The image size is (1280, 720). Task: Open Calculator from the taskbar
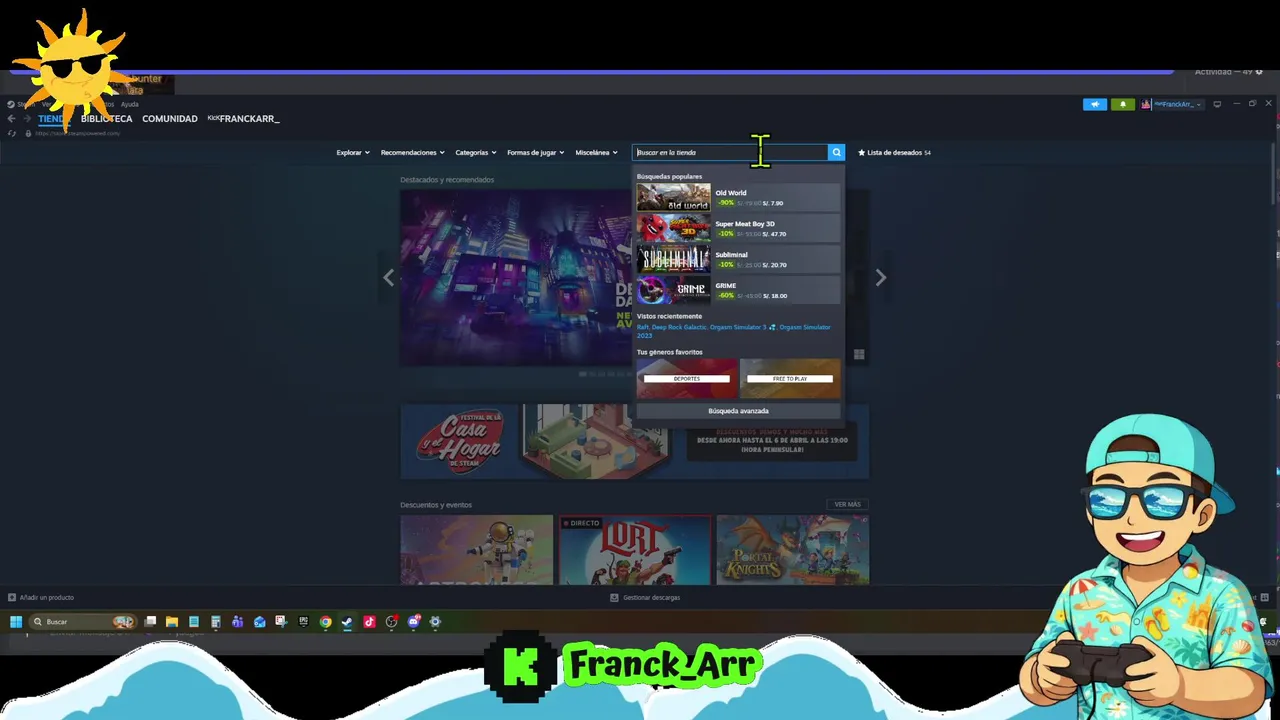click(x=215, y=622)
